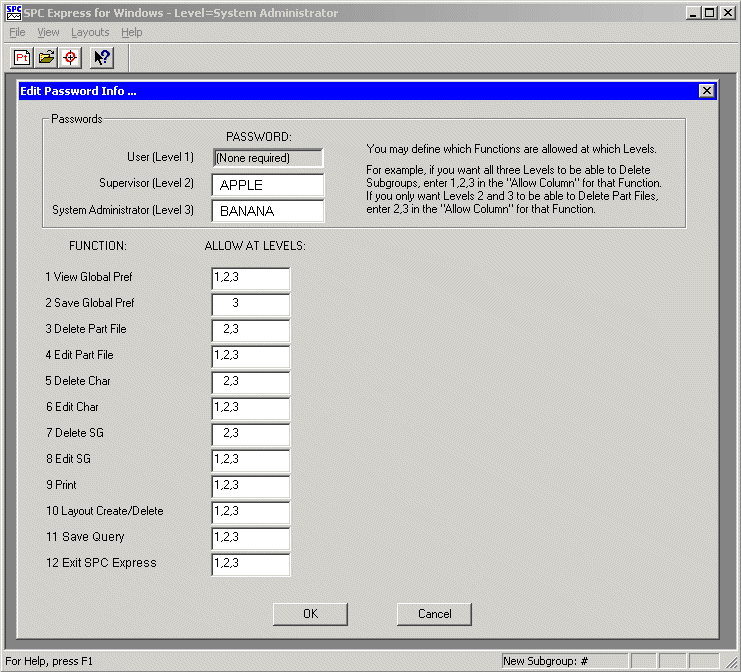
Task: Click the 'Supervisor (Level 2)' label
Action: [146, 183]
